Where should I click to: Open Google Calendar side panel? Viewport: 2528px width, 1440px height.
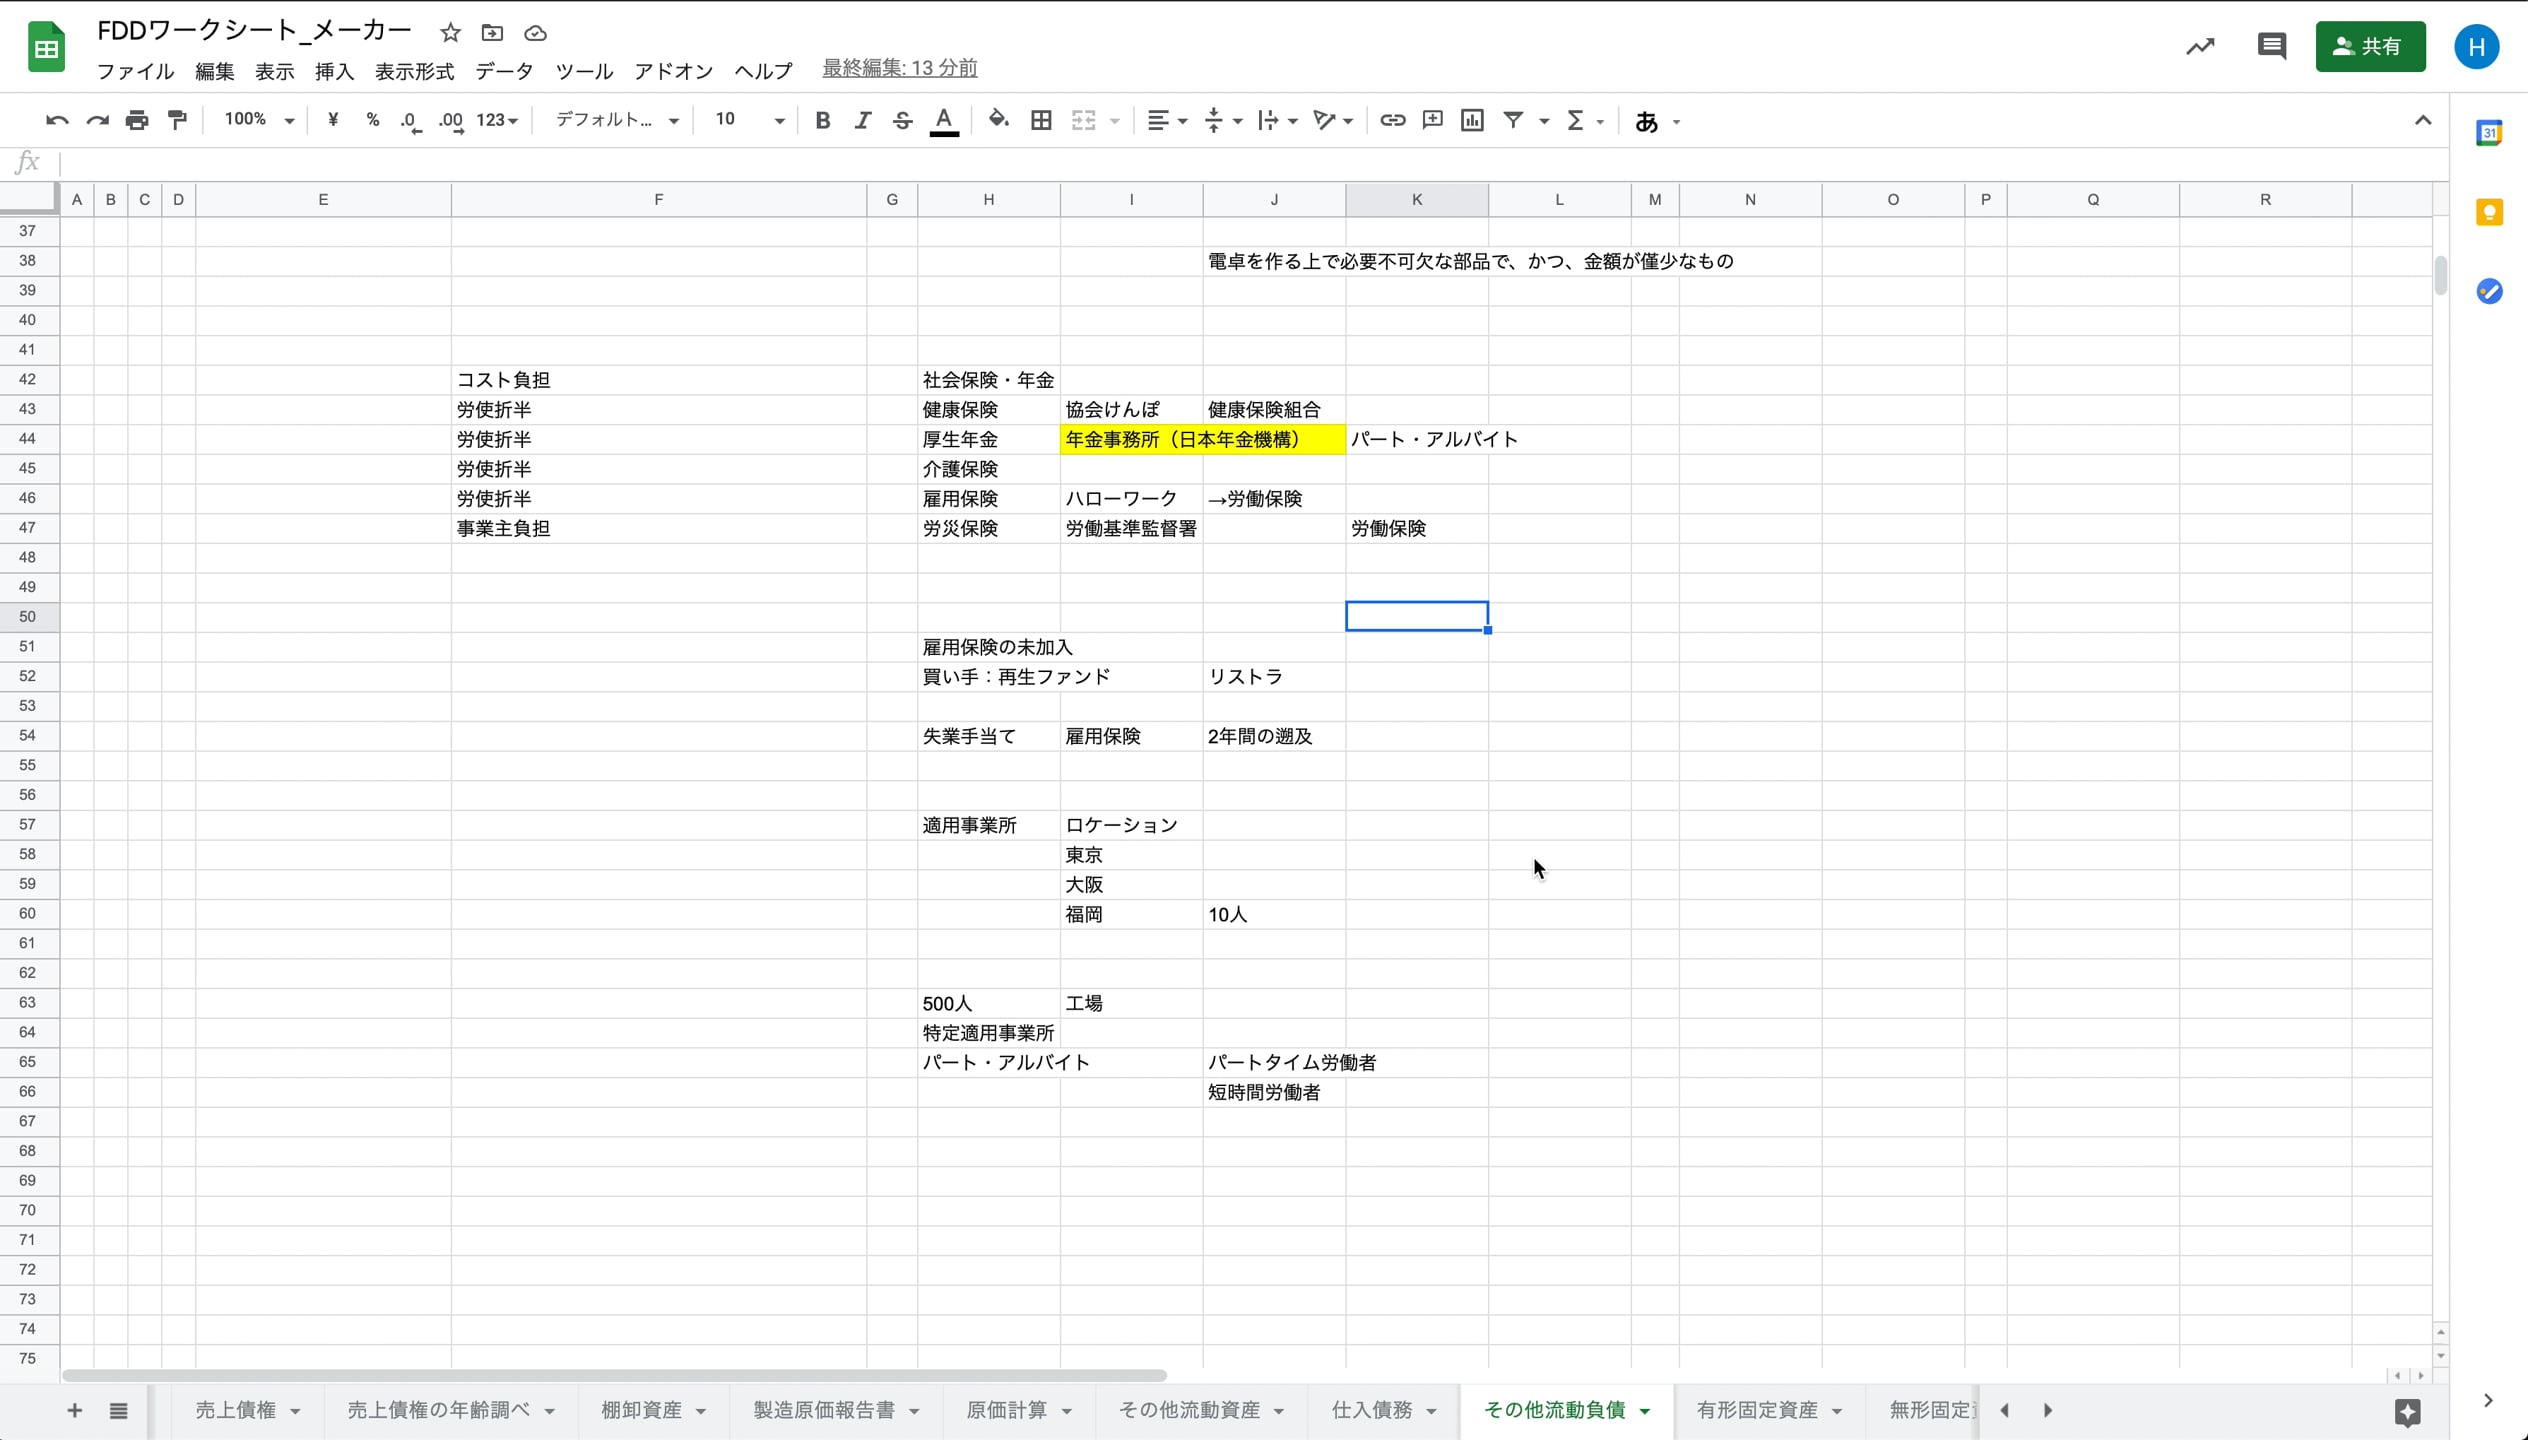click(x=2489, y=132)
